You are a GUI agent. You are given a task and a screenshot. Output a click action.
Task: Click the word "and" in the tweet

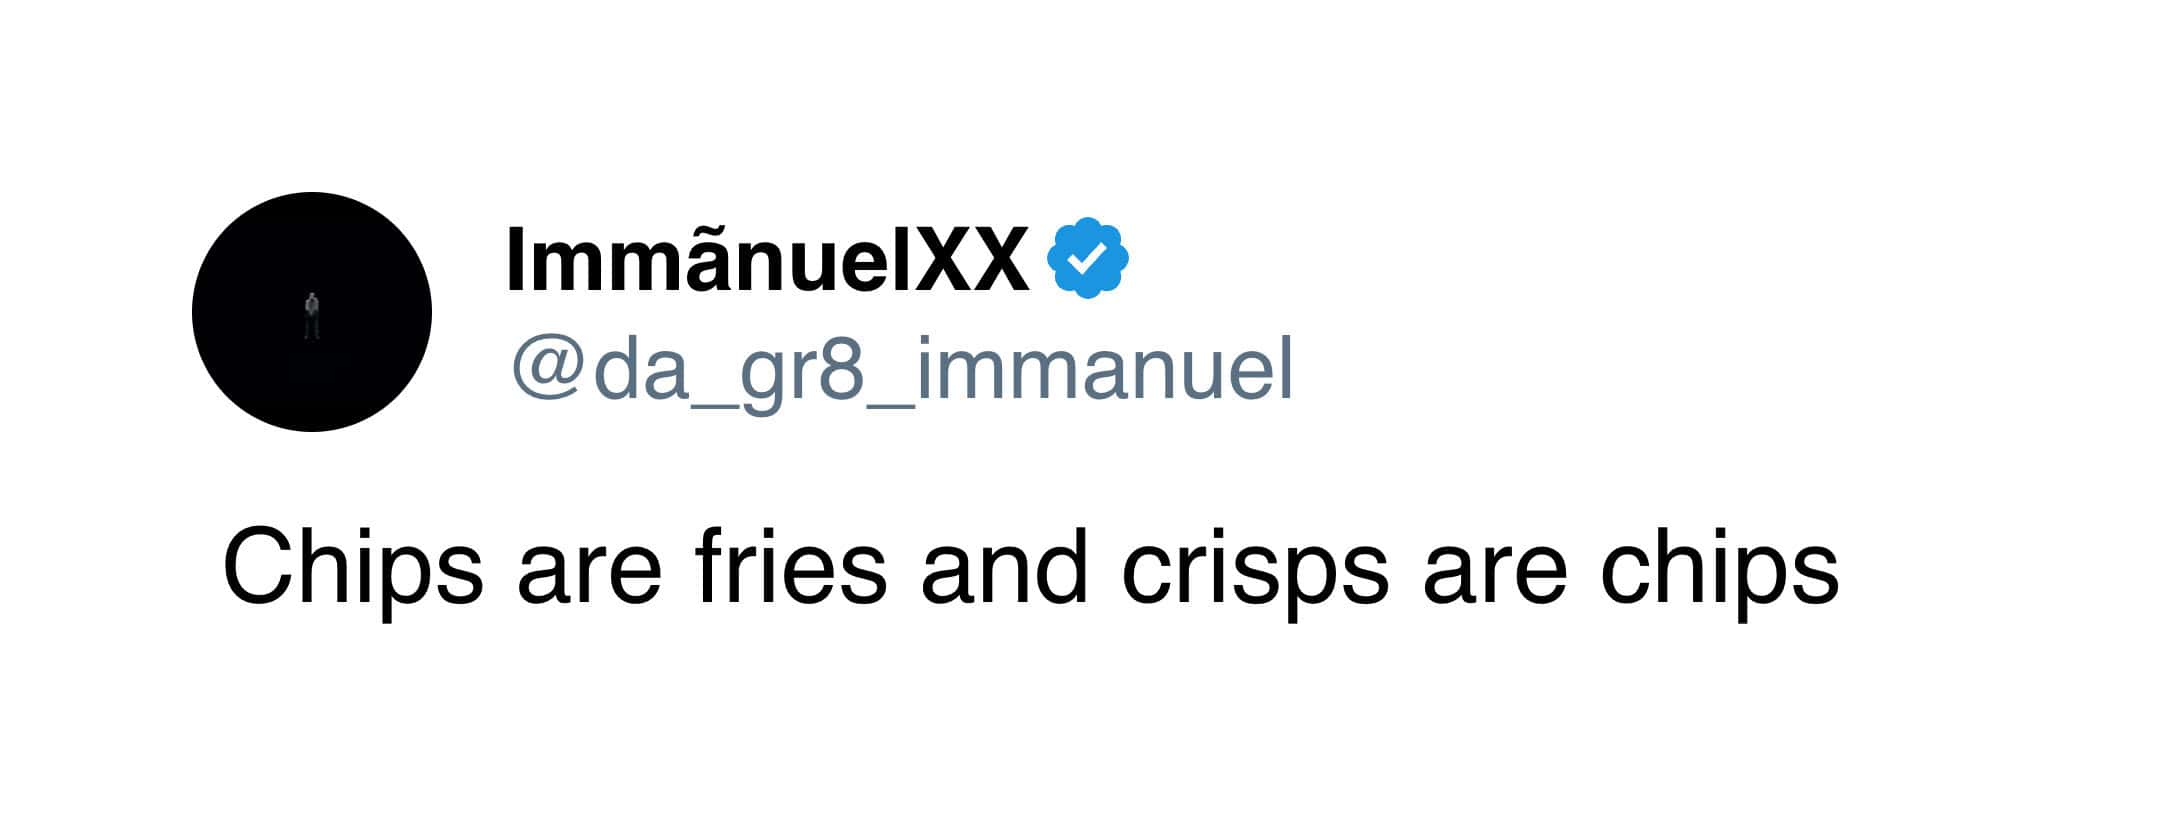(1003, 568)
